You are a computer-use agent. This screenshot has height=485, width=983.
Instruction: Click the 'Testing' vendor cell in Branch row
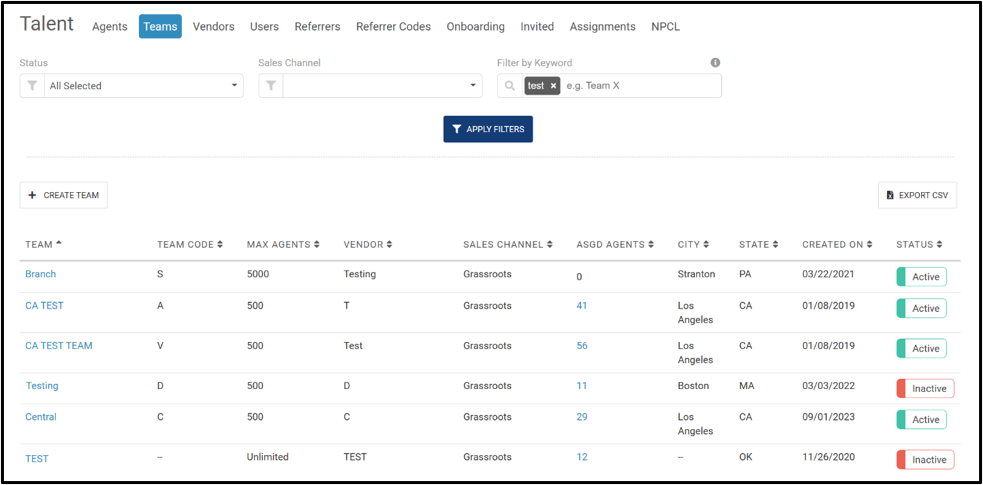(360, 274)
